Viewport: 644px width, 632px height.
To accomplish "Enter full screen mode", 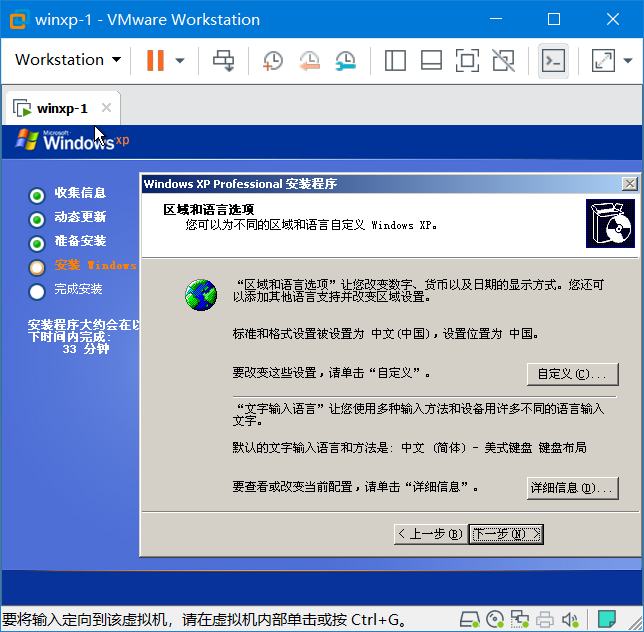I will pyautogui.click(x=467, y=61).
